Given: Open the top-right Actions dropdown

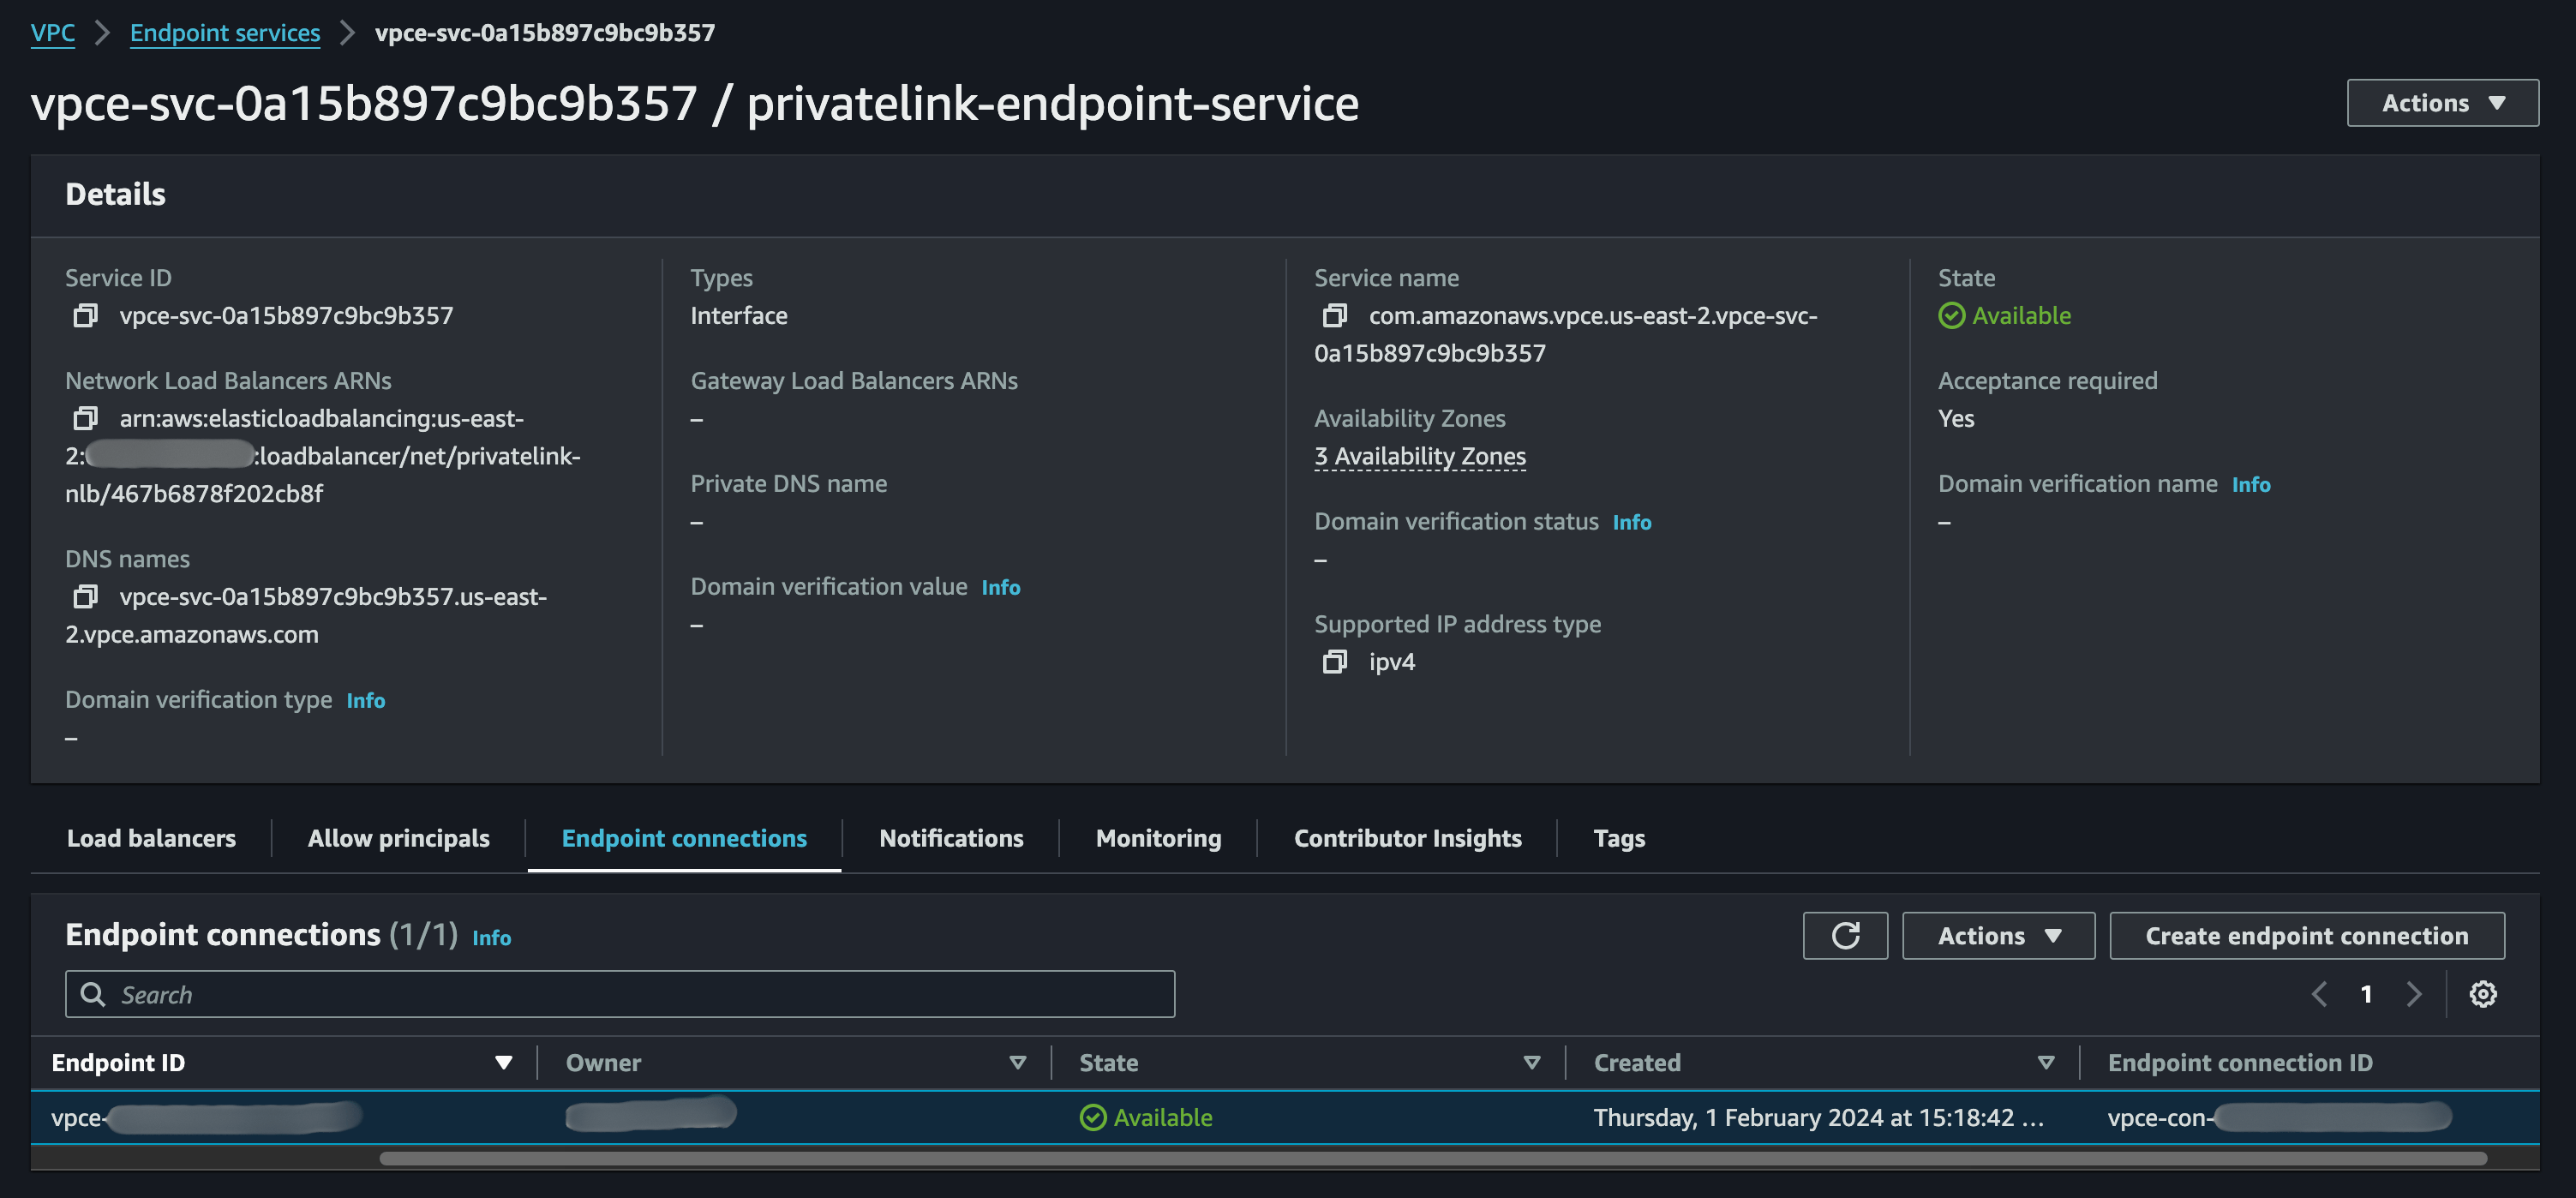Looking at the screenshot, I should pyautogui.click(x=2442, y=103).
